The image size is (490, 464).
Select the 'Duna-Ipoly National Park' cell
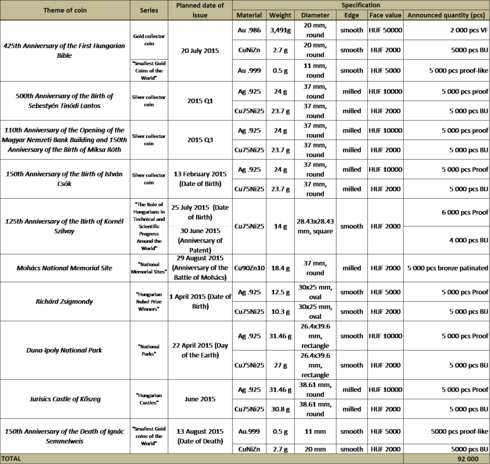tap(65, 350)
